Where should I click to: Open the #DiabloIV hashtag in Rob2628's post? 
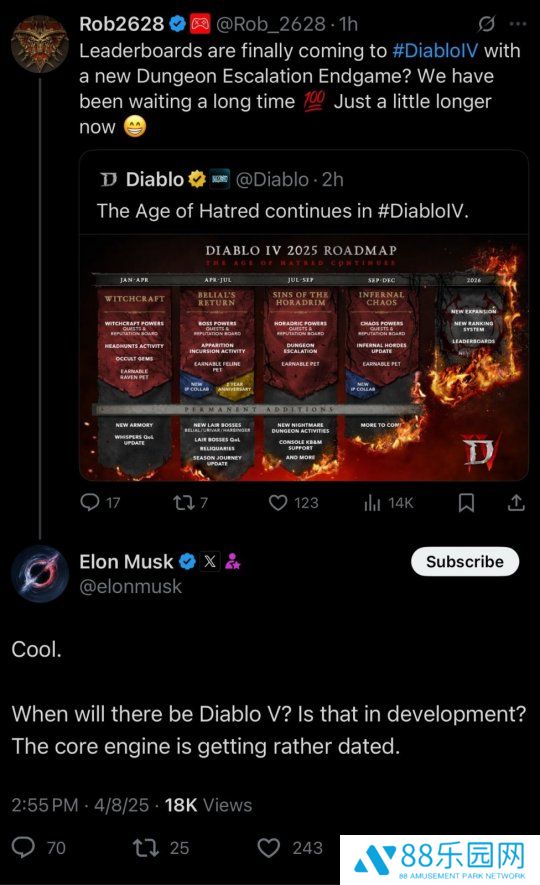coord(434,51)
